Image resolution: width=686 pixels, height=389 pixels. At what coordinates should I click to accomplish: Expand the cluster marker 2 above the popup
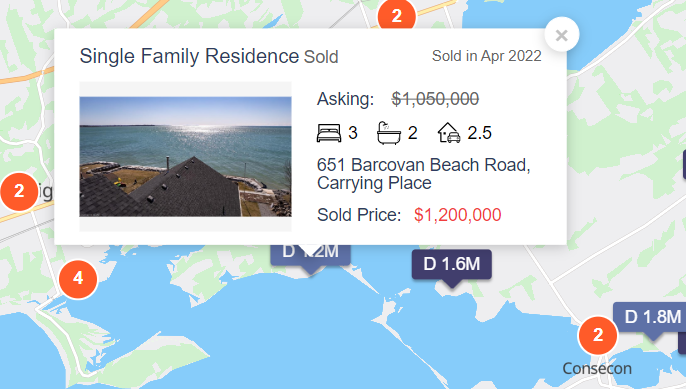pos(396,14)
